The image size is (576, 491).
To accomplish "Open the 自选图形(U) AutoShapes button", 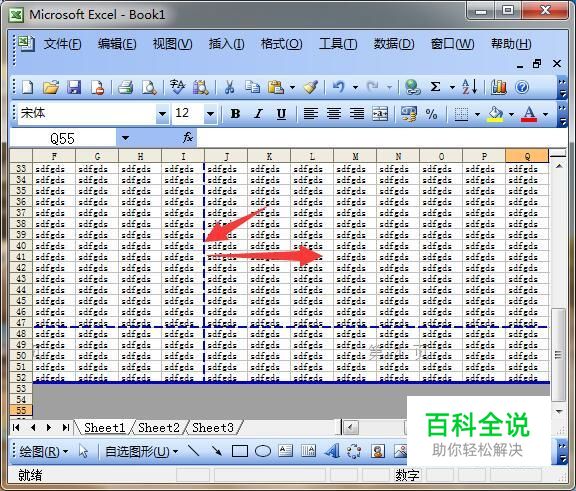I will [x=141, y=451].
